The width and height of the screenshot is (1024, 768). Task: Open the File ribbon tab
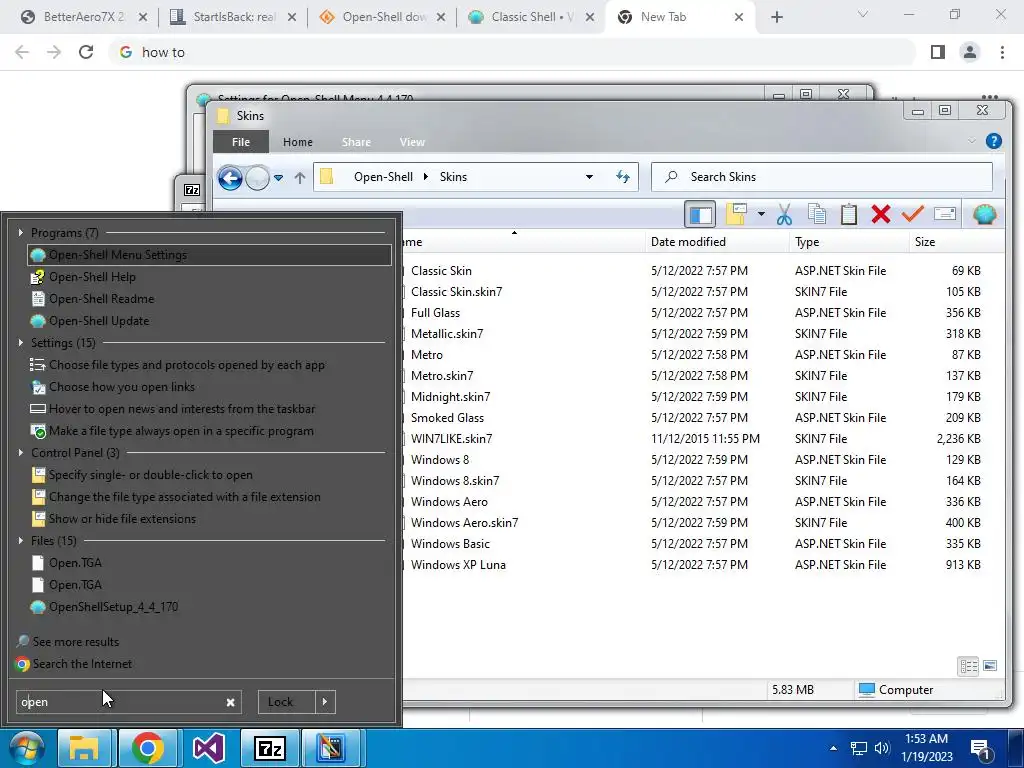click(x=241, y=142)
